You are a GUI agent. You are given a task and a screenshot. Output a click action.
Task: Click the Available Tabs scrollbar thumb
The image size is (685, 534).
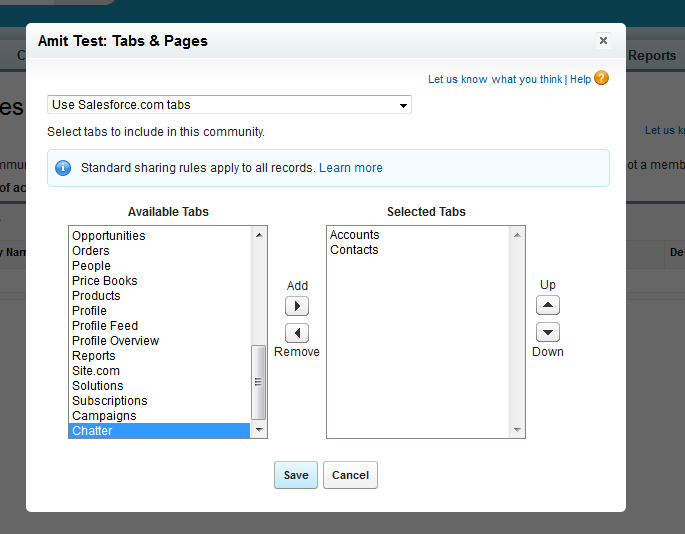[x=259, y=382]
